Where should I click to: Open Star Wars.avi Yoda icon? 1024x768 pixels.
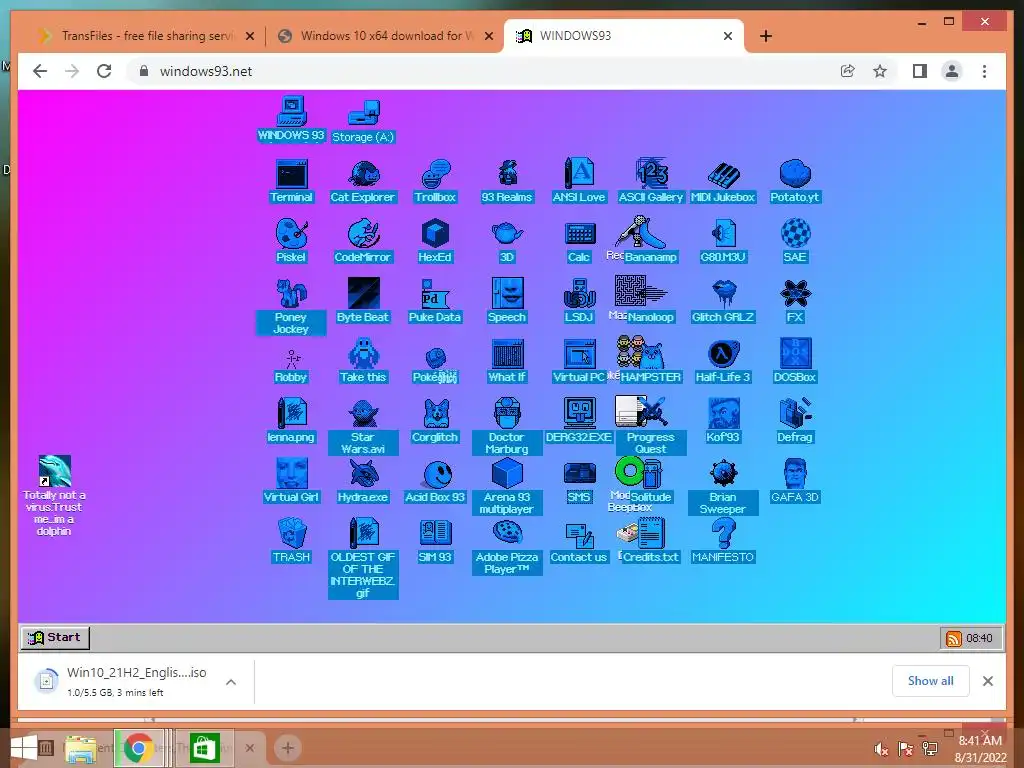click(363, 426)
